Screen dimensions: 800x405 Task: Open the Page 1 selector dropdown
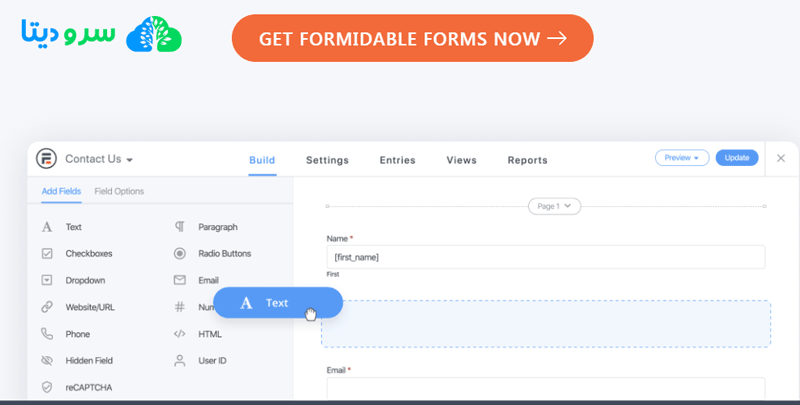pyautogui.click(x=554, y=206)
